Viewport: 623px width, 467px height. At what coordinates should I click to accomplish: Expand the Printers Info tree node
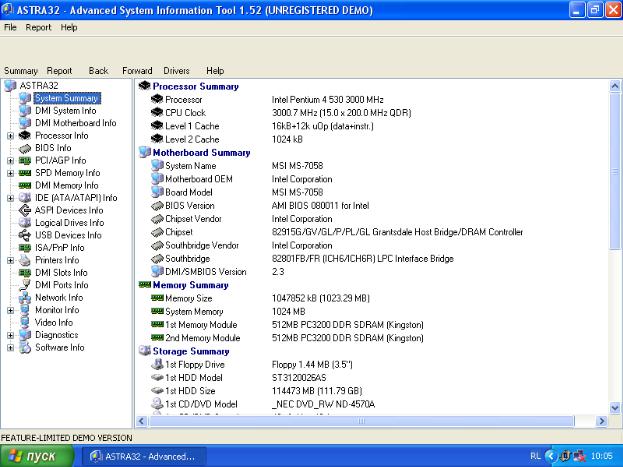pos(10,260)
